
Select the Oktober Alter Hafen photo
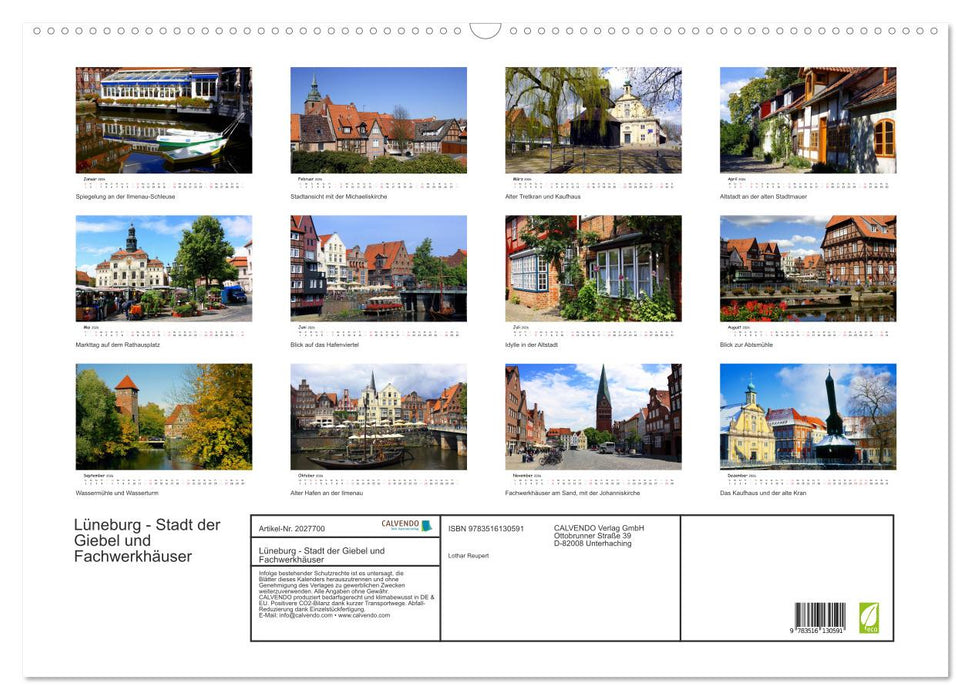pos(379,417)
